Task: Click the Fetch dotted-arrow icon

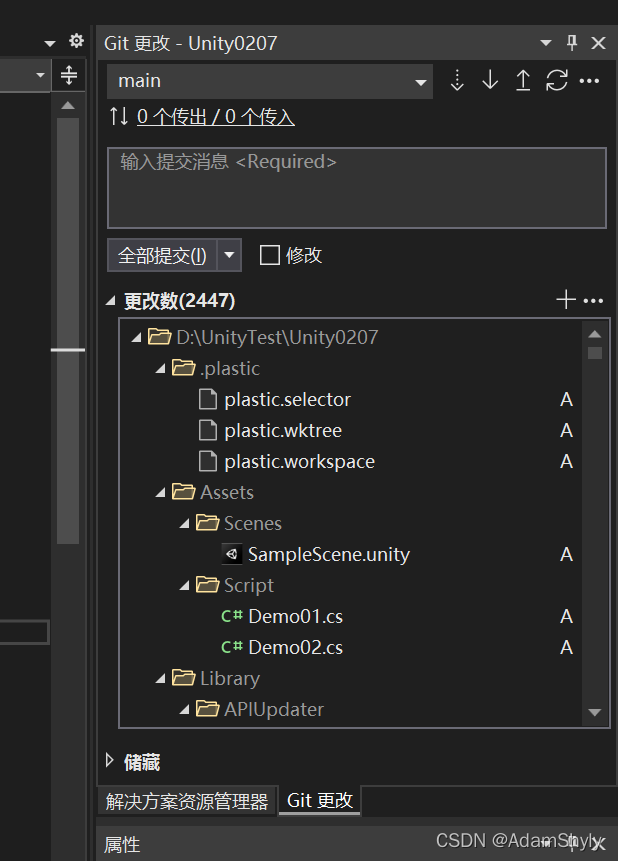Action: pyautogui.click(x=457, y=81)
